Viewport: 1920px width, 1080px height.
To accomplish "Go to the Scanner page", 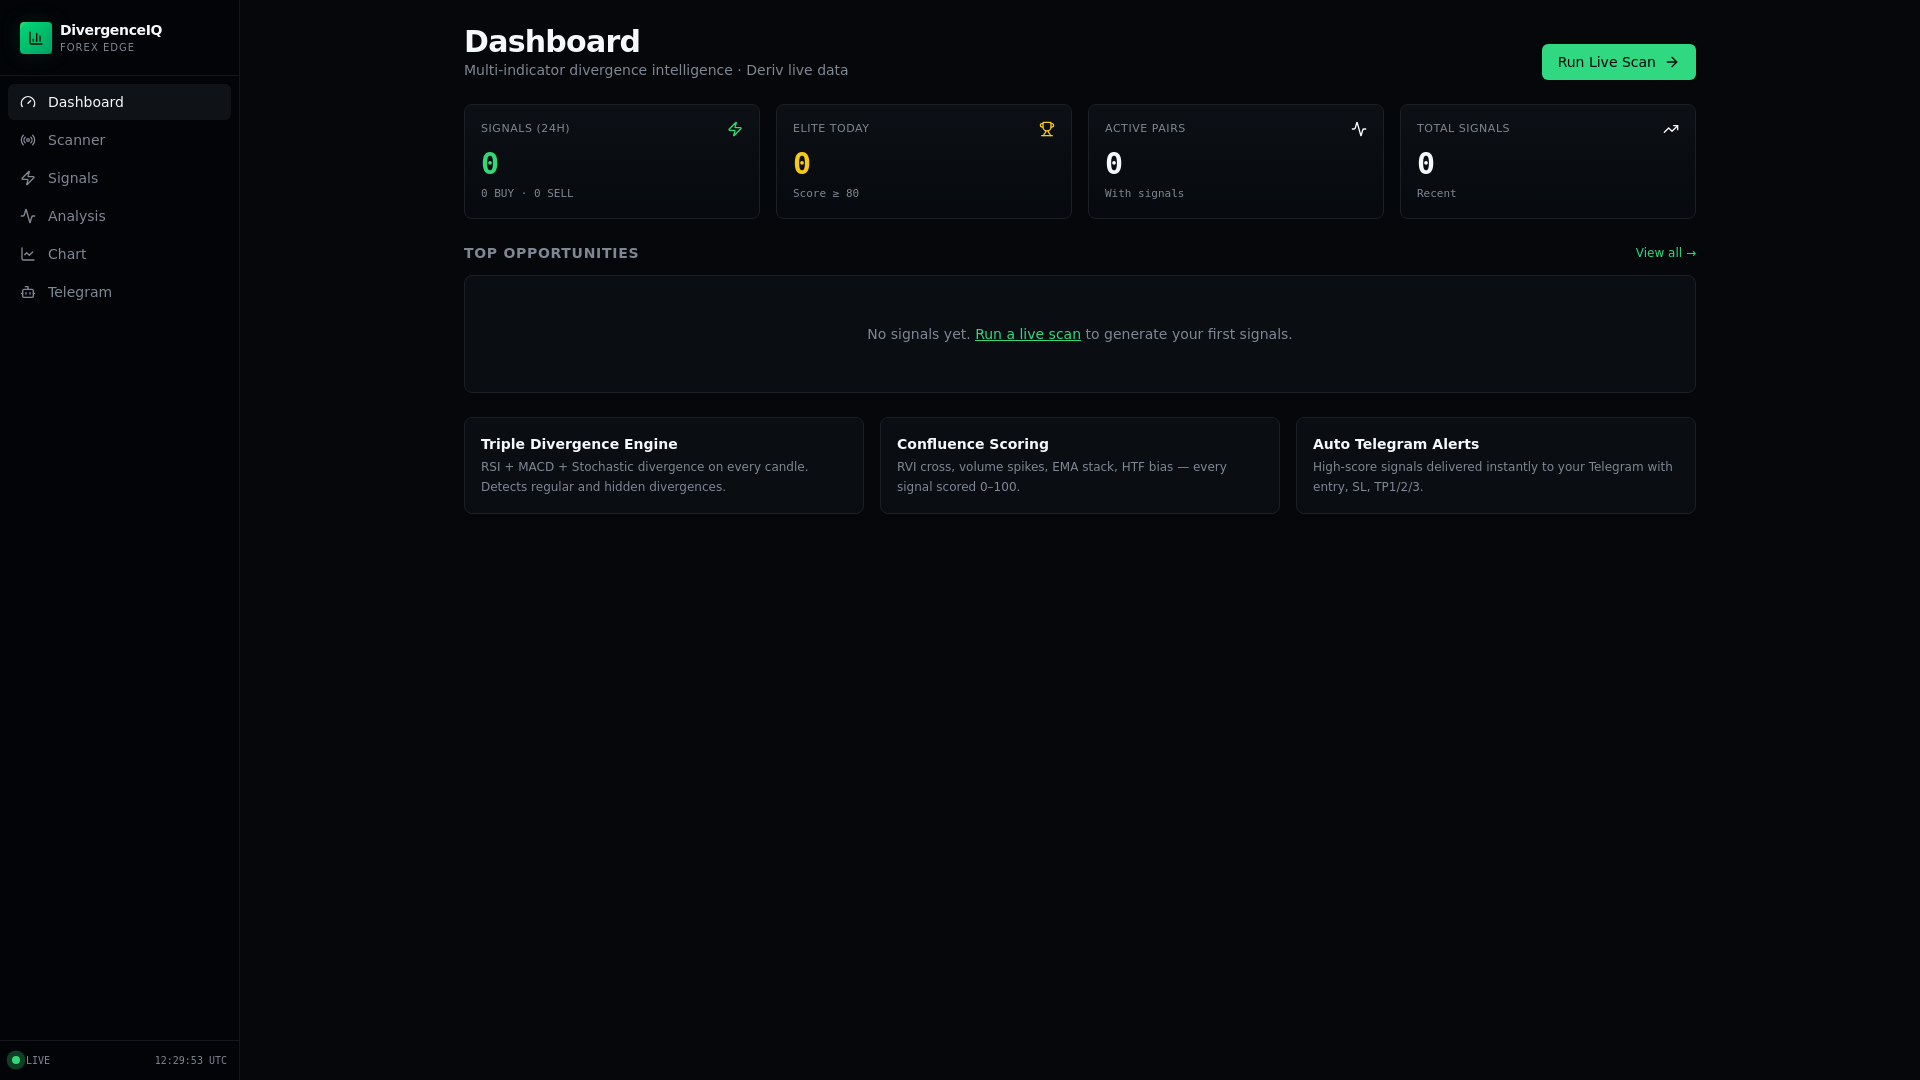I will (x=119, y=140).
